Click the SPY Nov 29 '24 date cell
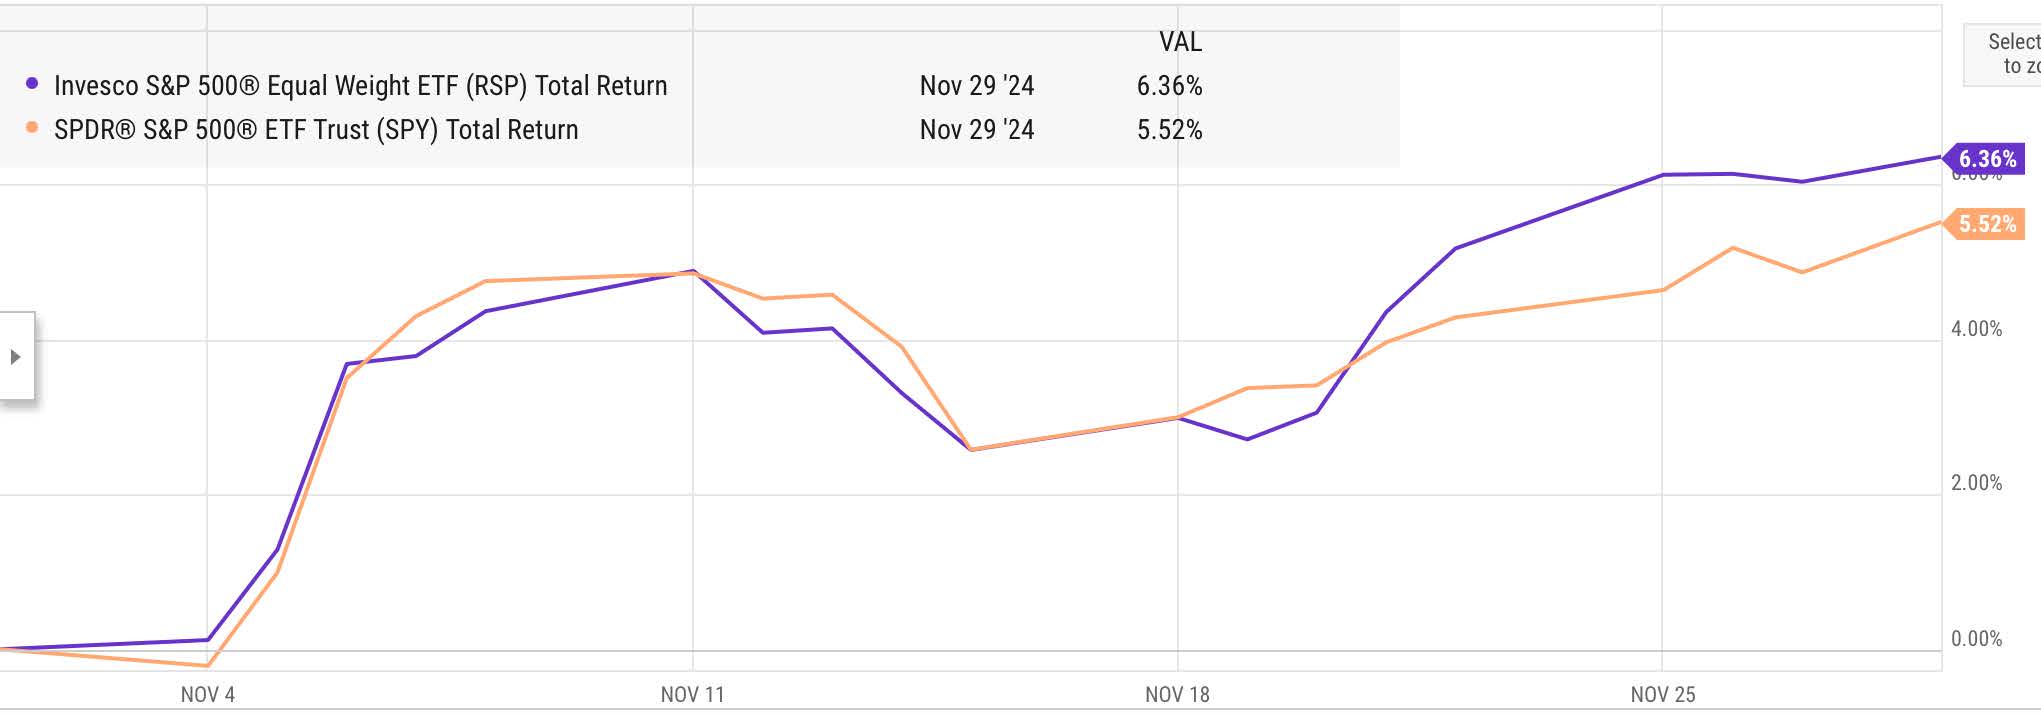2041x716 pixels. point(977,130)
